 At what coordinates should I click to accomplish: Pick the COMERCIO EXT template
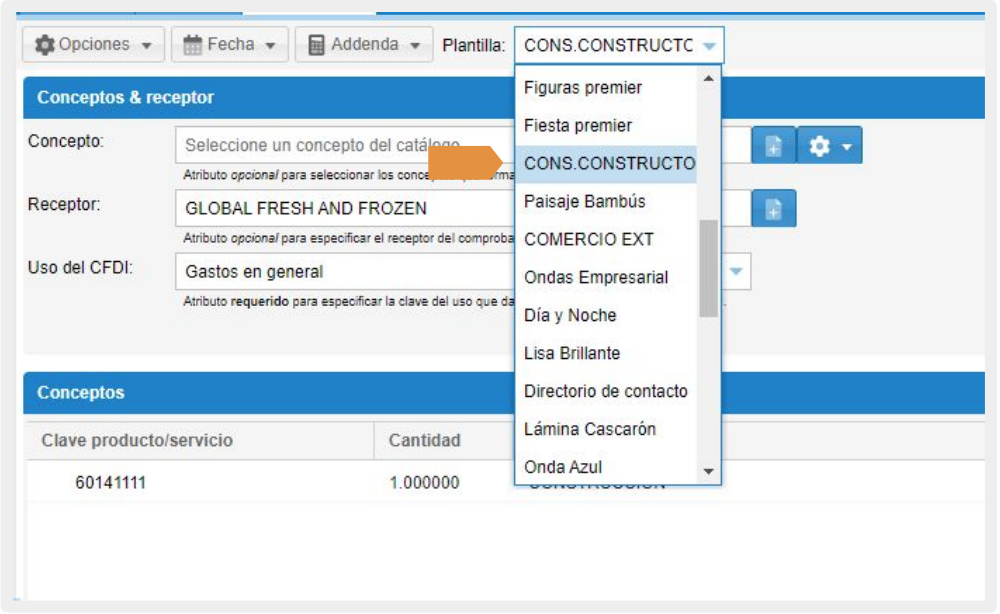[x=588, y=240]
